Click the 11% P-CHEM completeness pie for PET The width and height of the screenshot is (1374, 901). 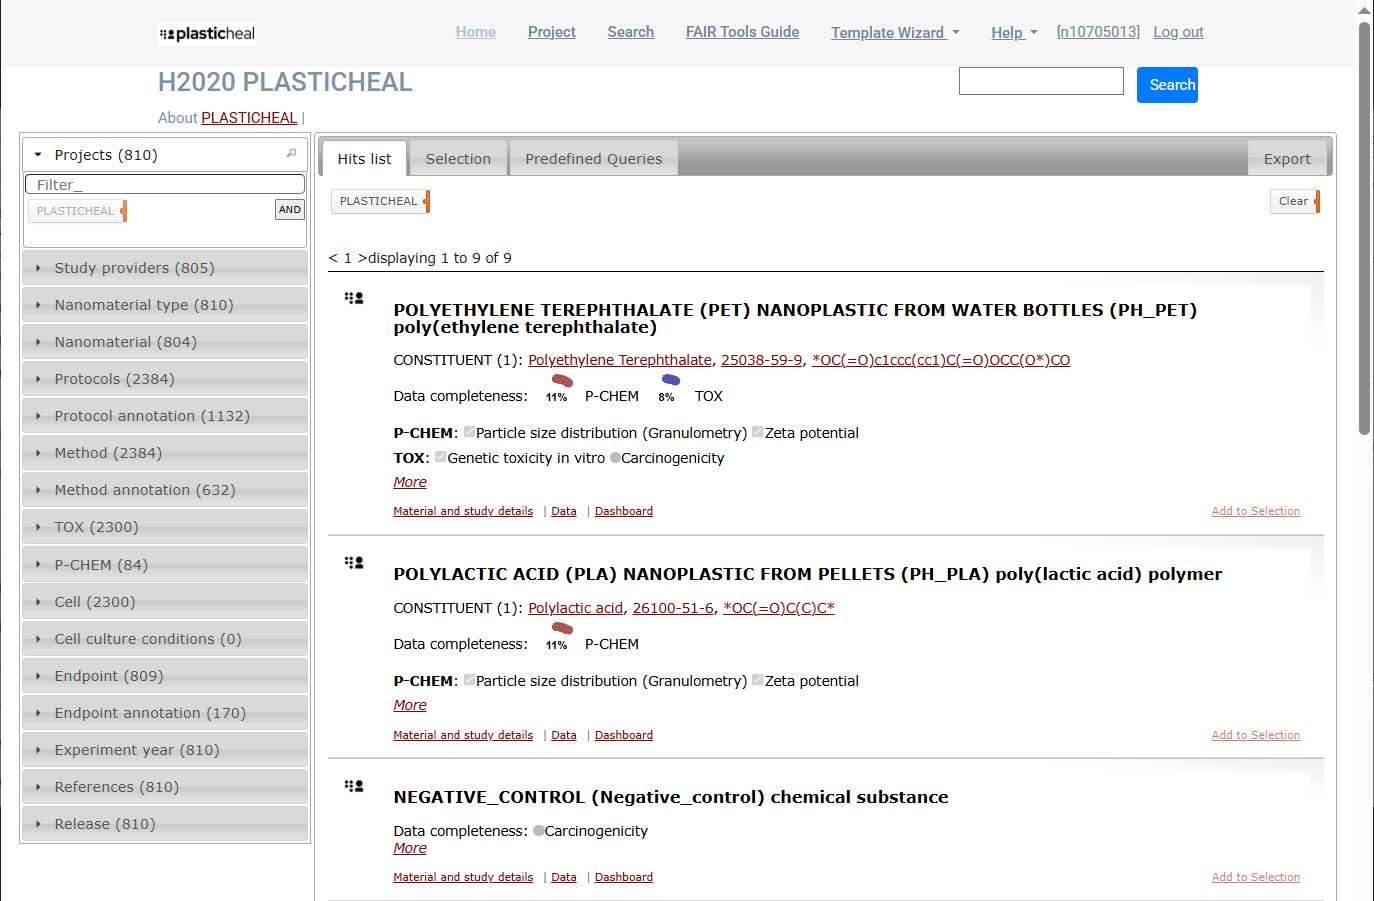coord(561,381)
